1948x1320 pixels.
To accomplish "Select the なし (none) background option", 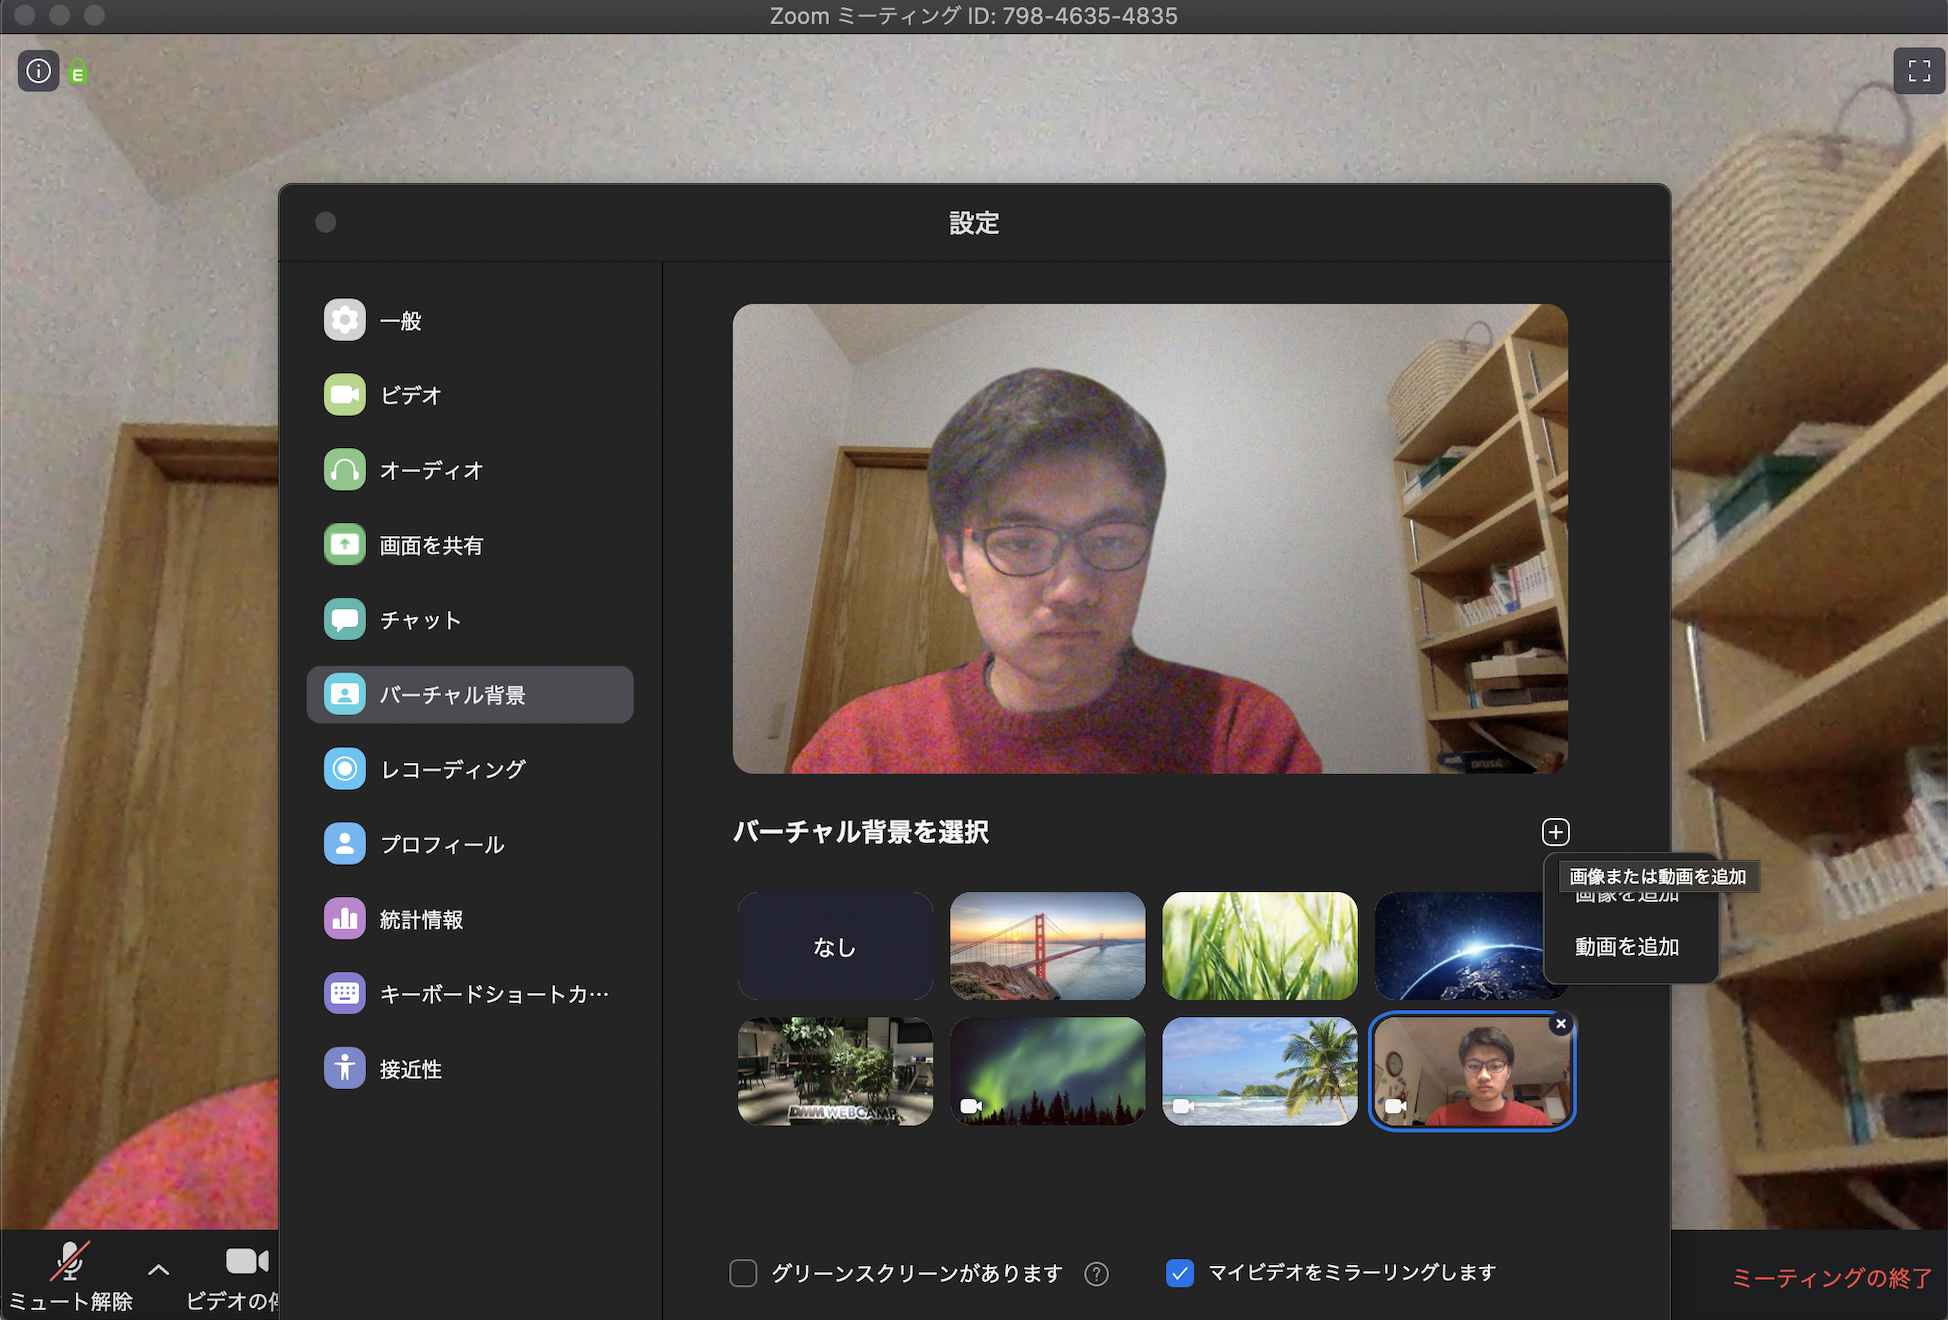I will click(835, 946).
